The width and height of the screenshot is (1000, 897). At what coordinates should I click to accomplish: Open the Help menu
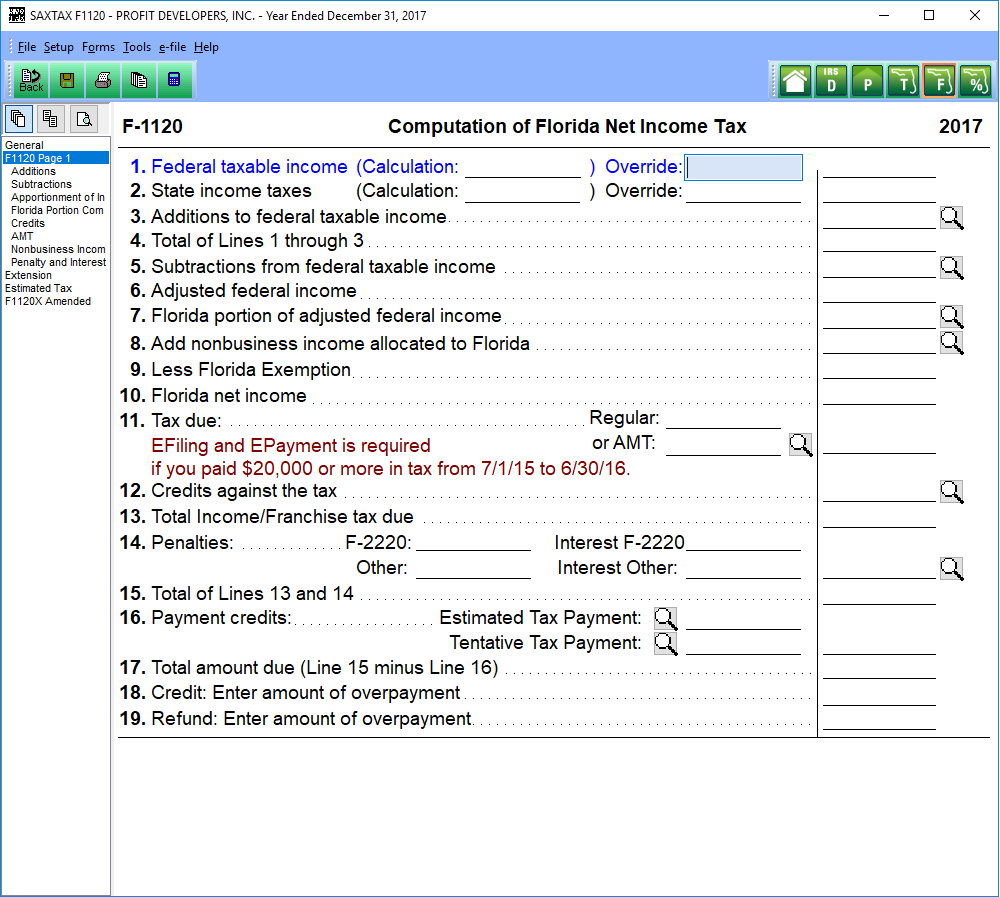click(206, 47)
